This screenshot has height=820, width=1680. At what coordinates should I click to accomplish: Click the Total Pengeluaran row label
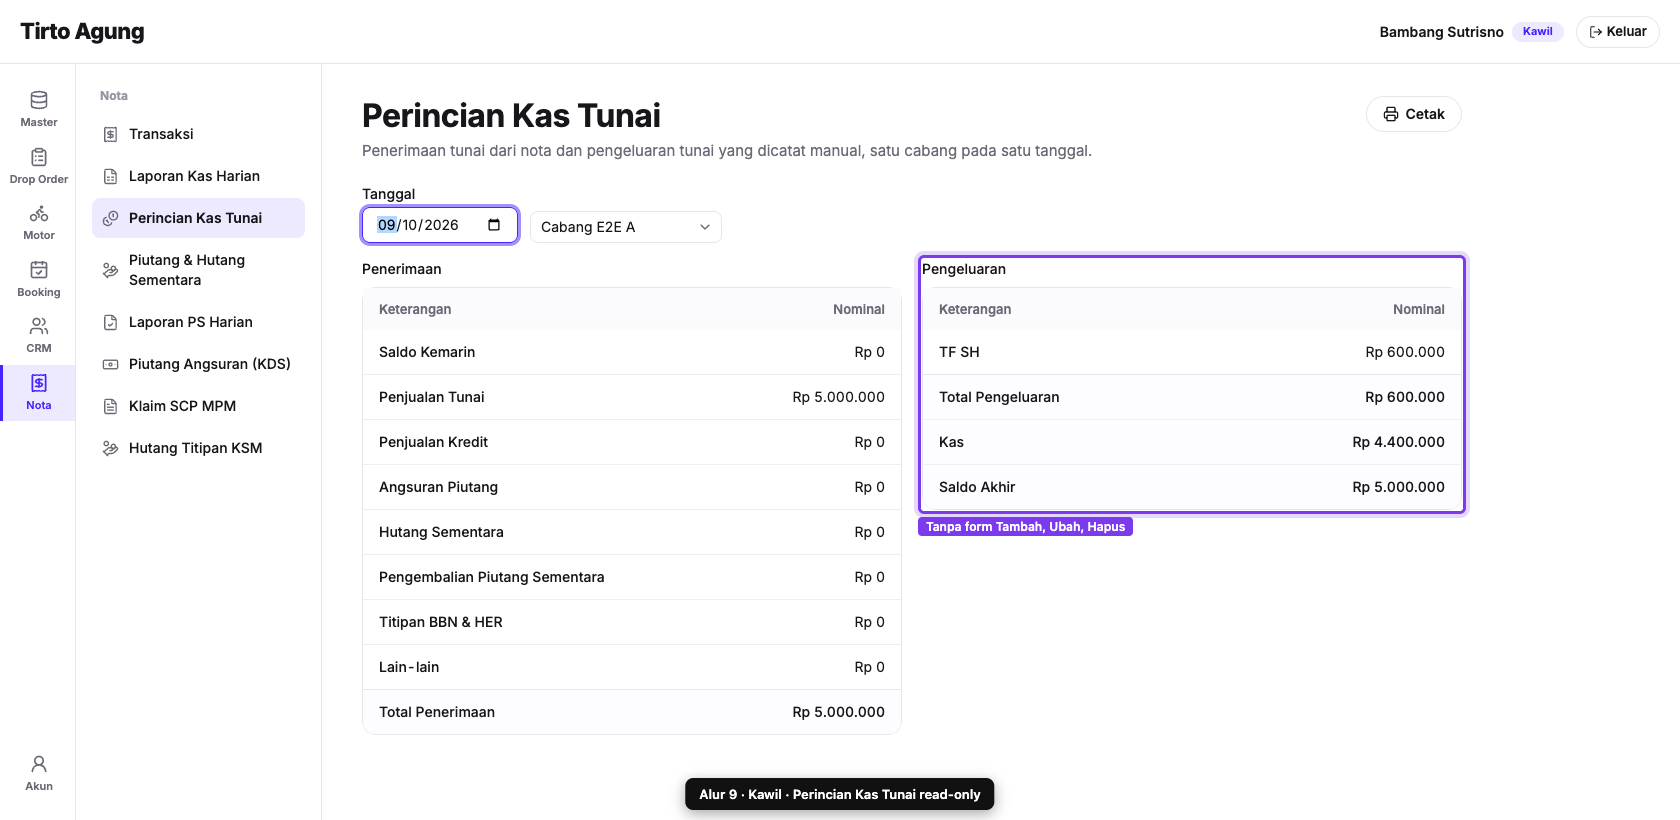click(999, 397)
